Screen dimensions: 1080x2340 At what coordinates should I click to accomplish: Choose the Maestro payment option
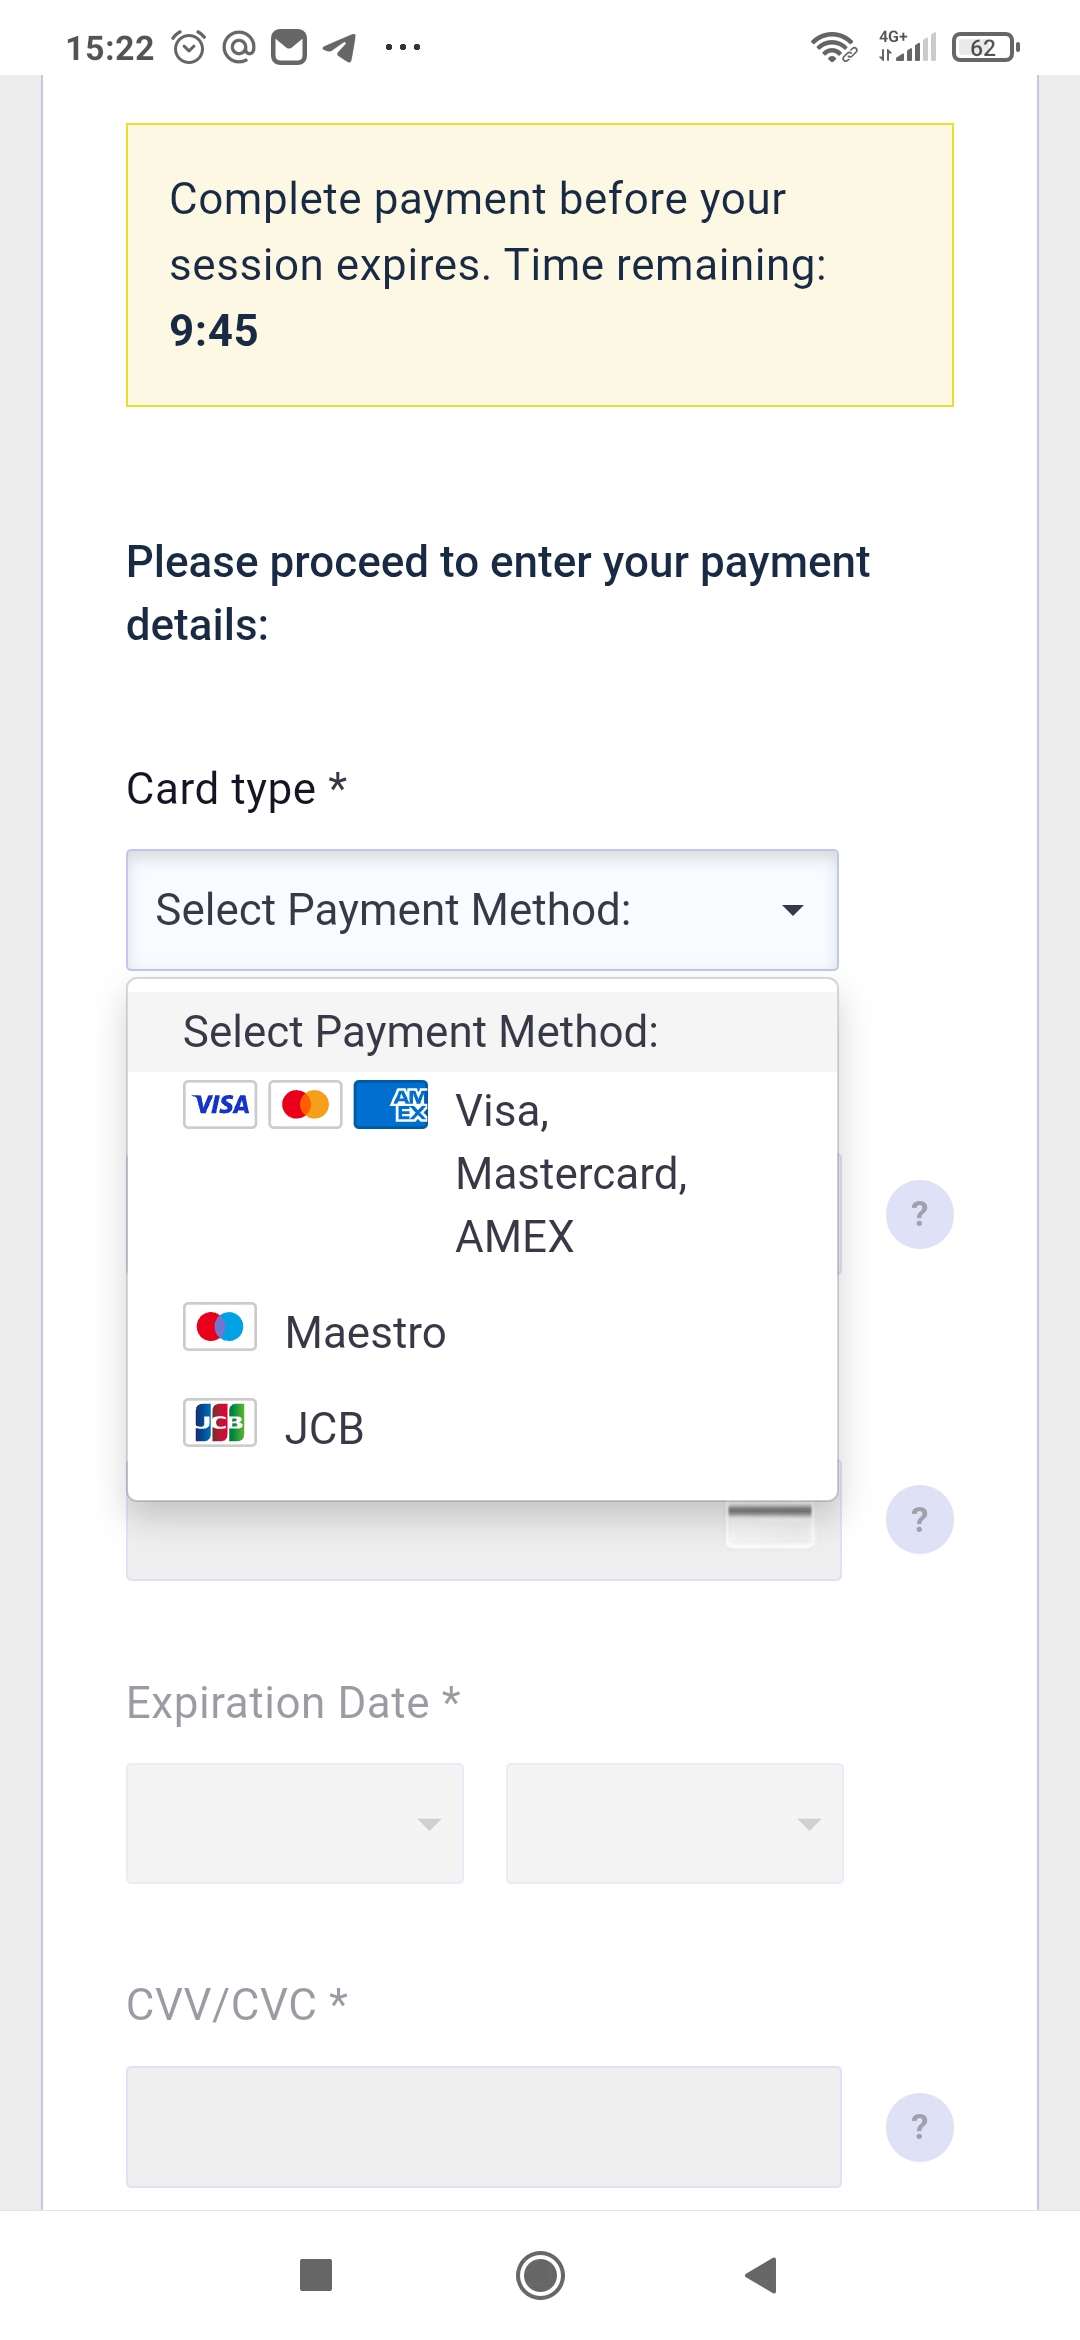(482, 1331)
